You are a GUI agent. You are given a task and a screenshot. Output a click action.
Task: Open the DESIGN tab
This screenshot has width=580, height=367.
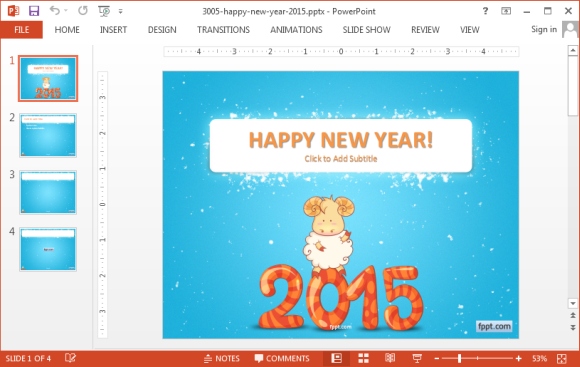[x=162, y=30]
